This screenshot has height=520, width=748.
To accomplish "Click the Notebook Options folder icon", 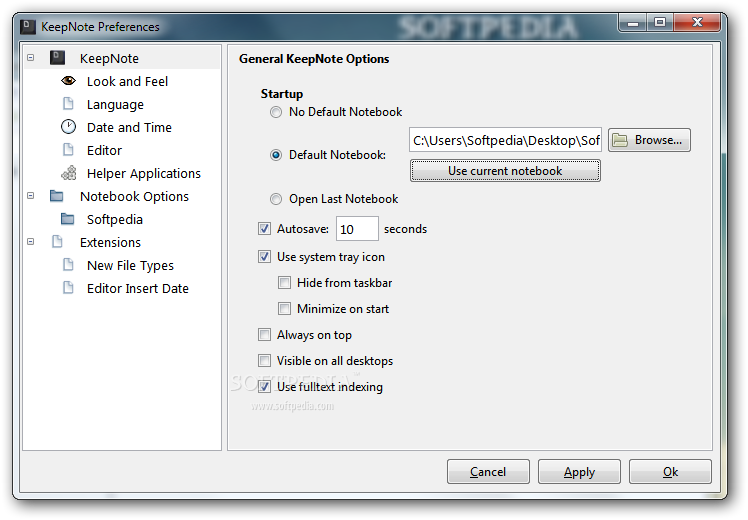I will point(57,196).
